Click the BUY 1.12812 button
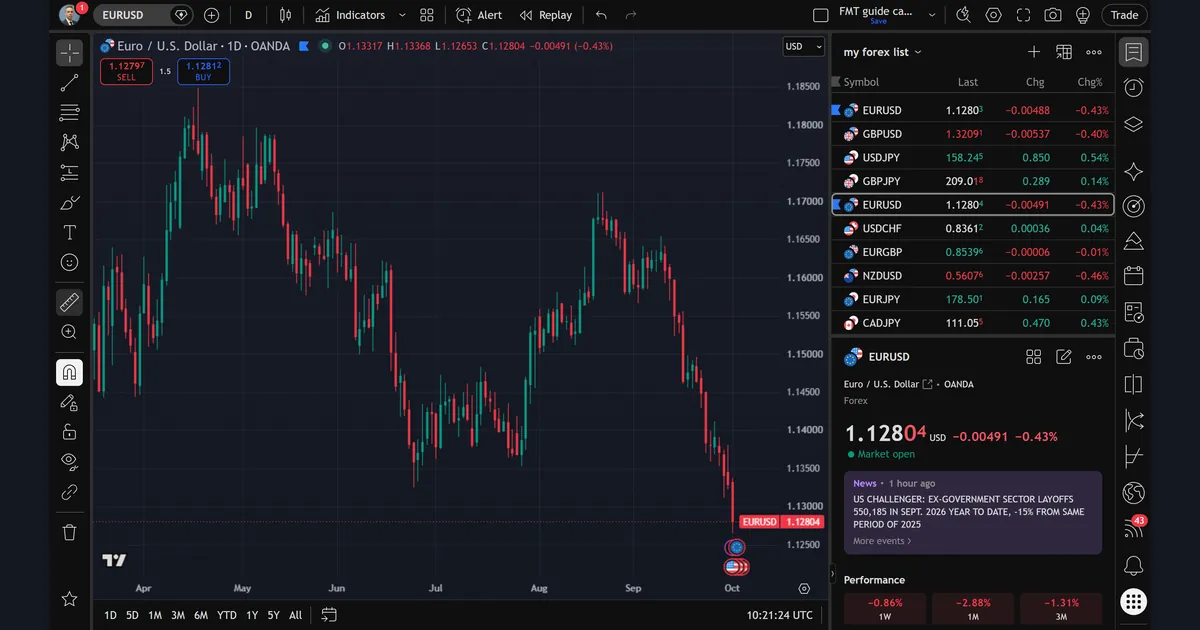This screenshot has width=1200, height=630. [x=203, y=71]
